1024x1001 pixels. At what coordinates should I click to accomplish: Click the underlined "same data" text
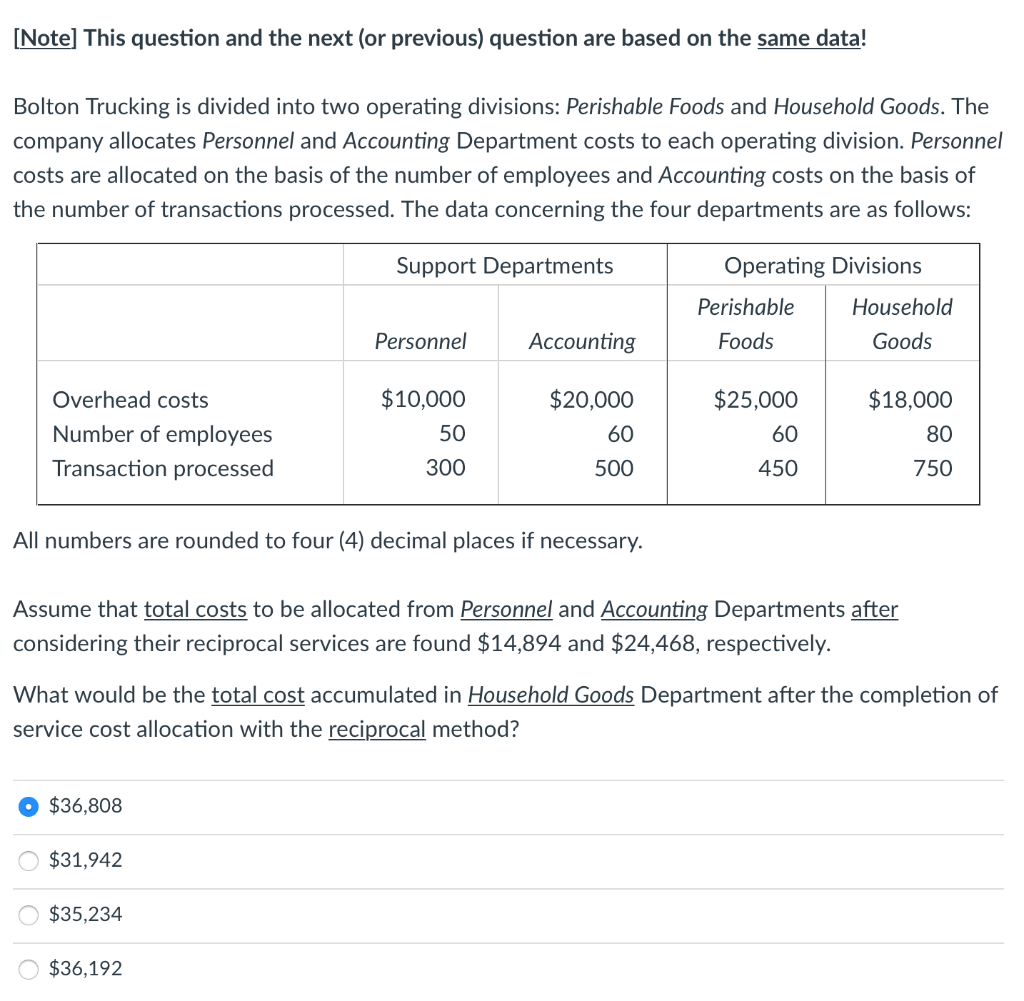(808, 38)
